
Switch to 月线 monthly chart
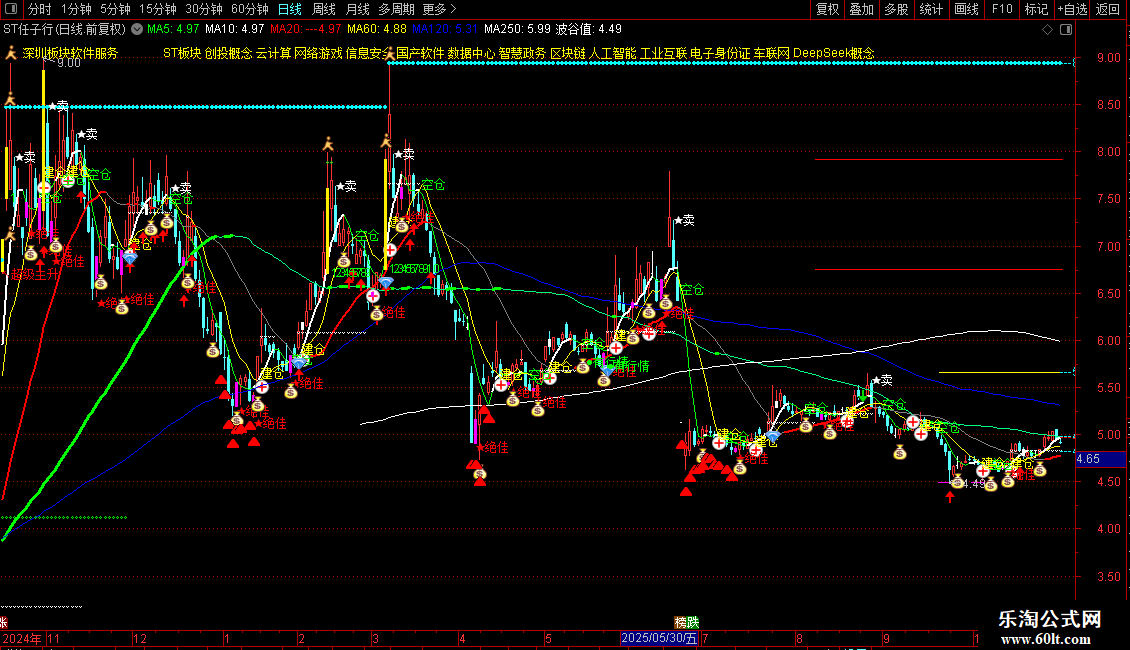tap(357, 9)
